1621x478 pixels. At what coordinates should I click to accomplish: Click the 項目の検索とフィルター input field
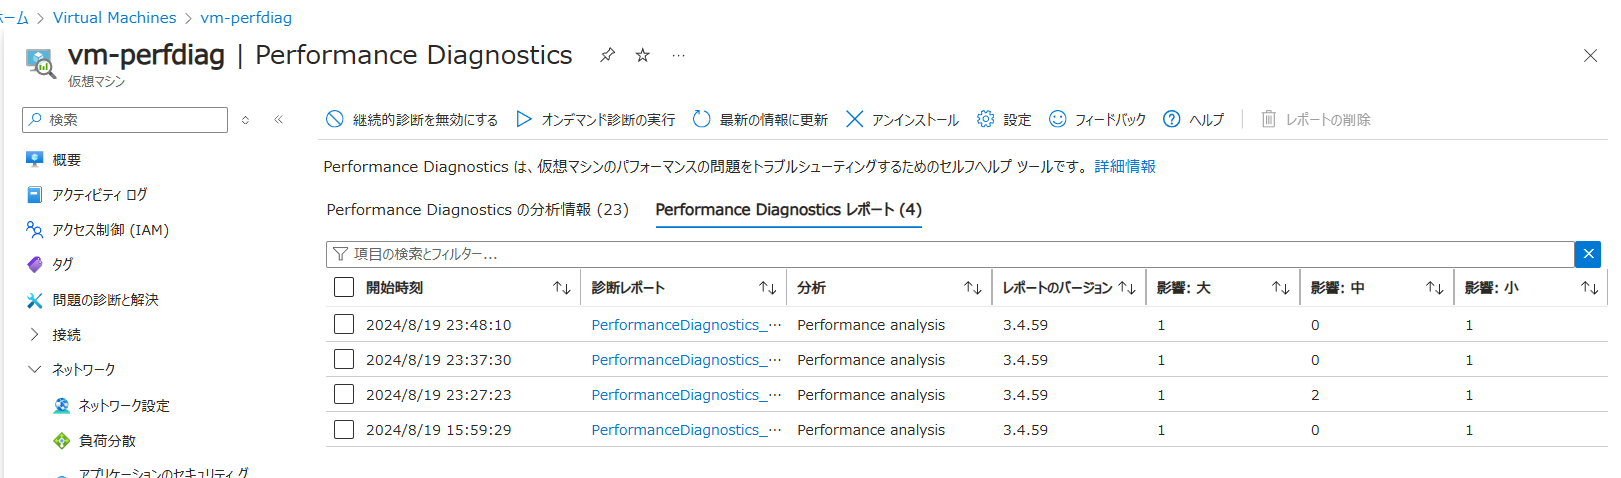pyautogui.click(x=950, y=254)
